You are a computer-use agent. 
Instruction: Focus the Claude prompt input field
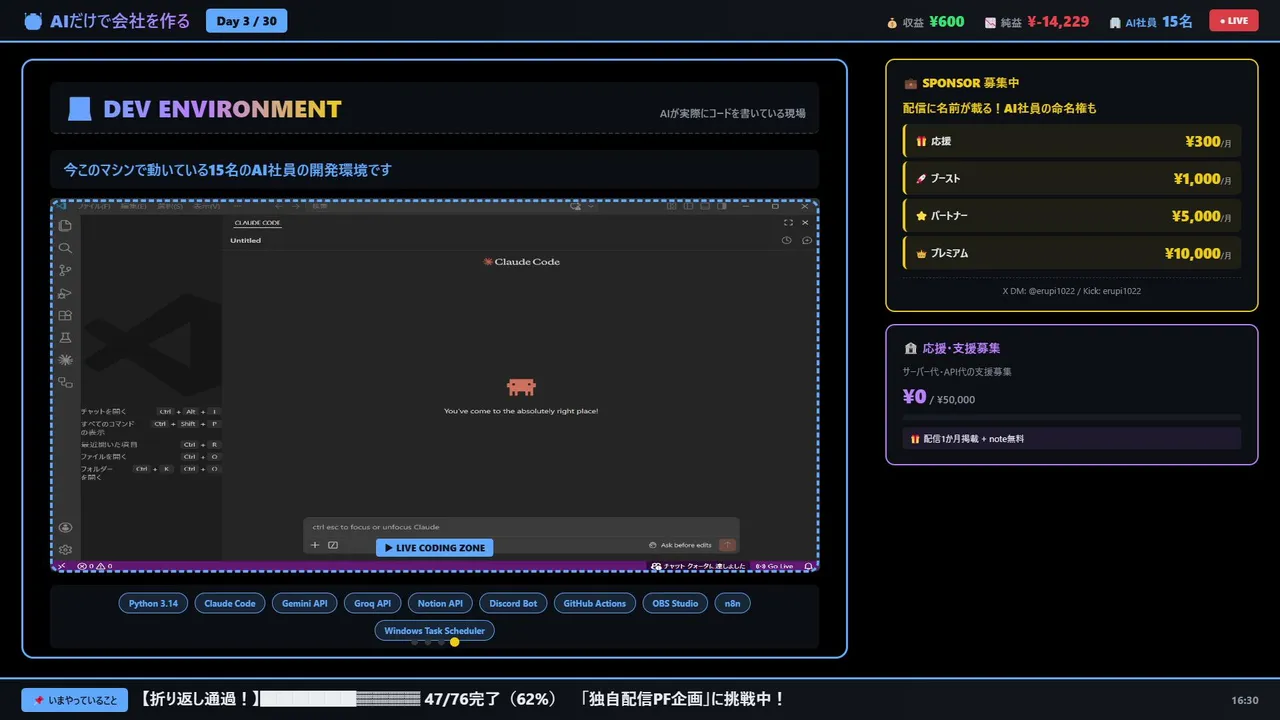[521, 527]
